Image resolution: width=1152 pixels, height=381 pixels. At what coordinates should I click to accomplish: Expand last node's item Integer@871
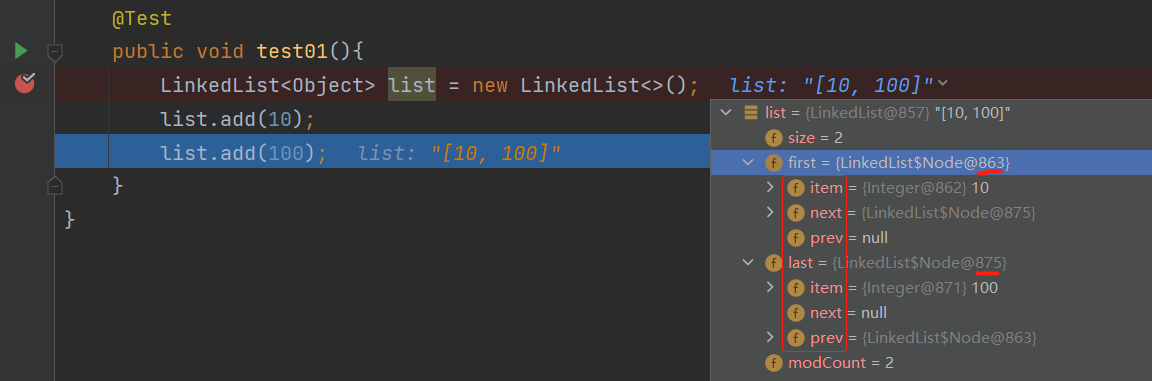[x=771, y=288]
